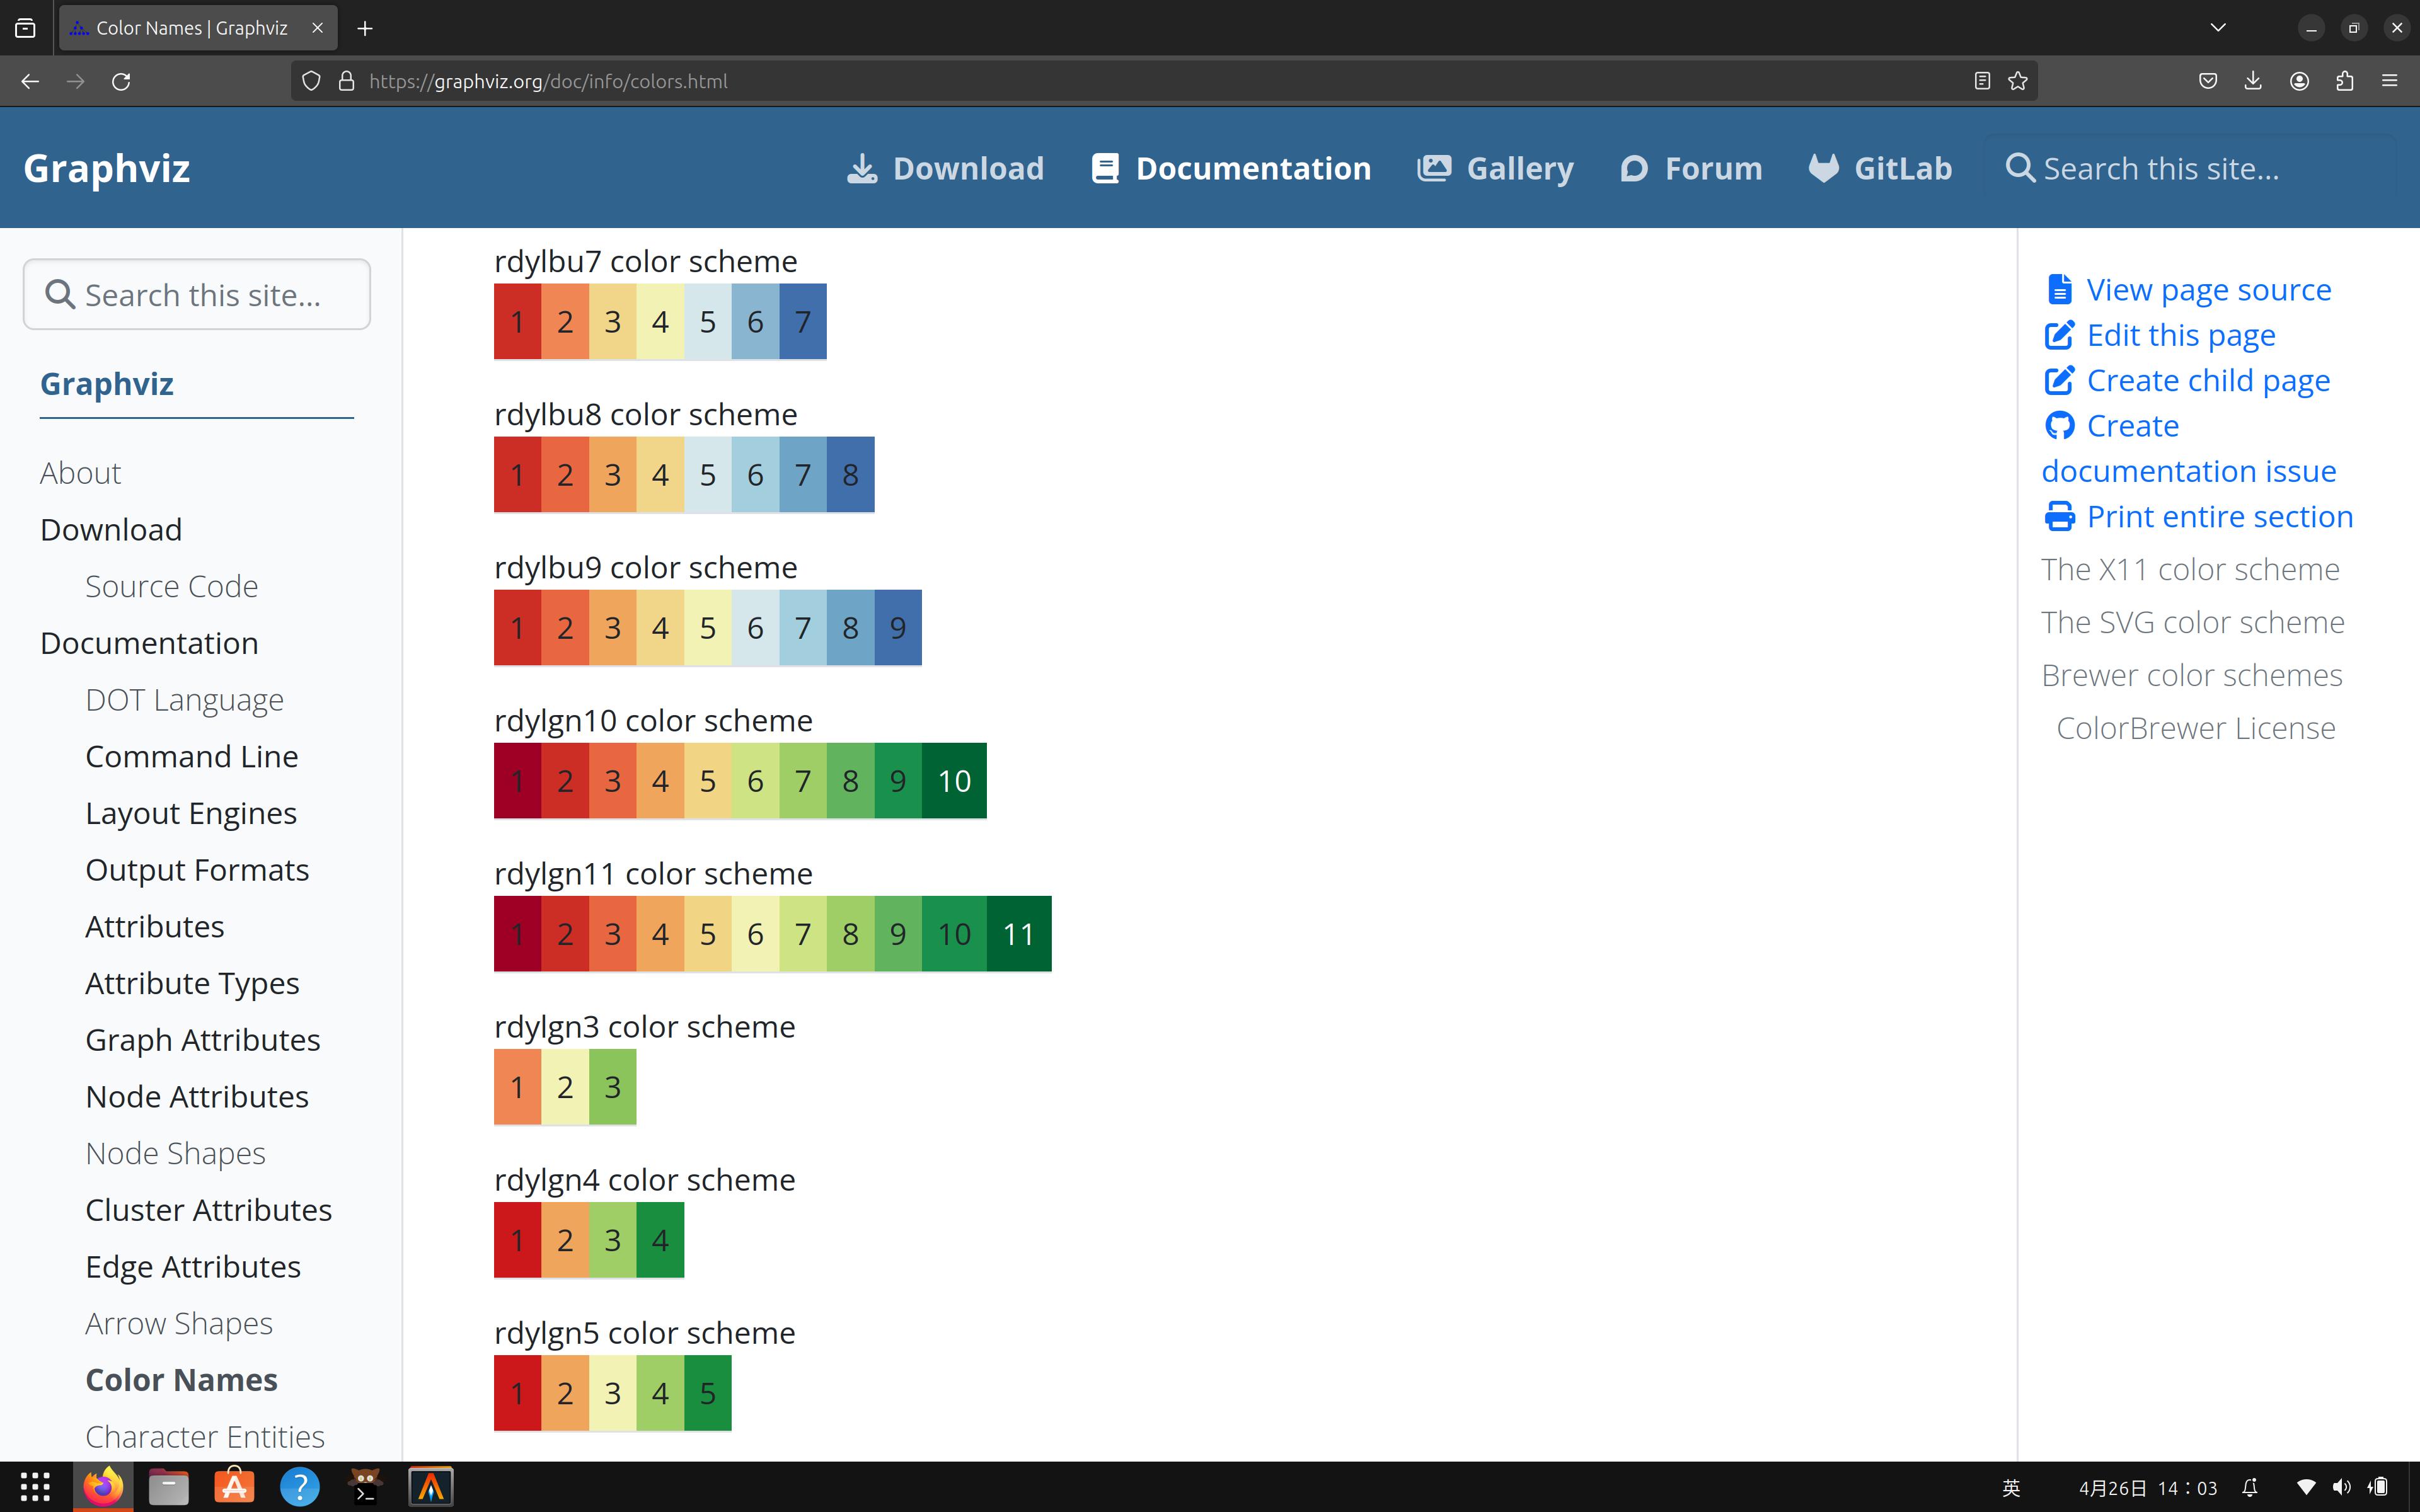Viewport: 2420px width, 1512px height.
Task: Open Ubuntu show applications grid
Action: pos(35,1487)
